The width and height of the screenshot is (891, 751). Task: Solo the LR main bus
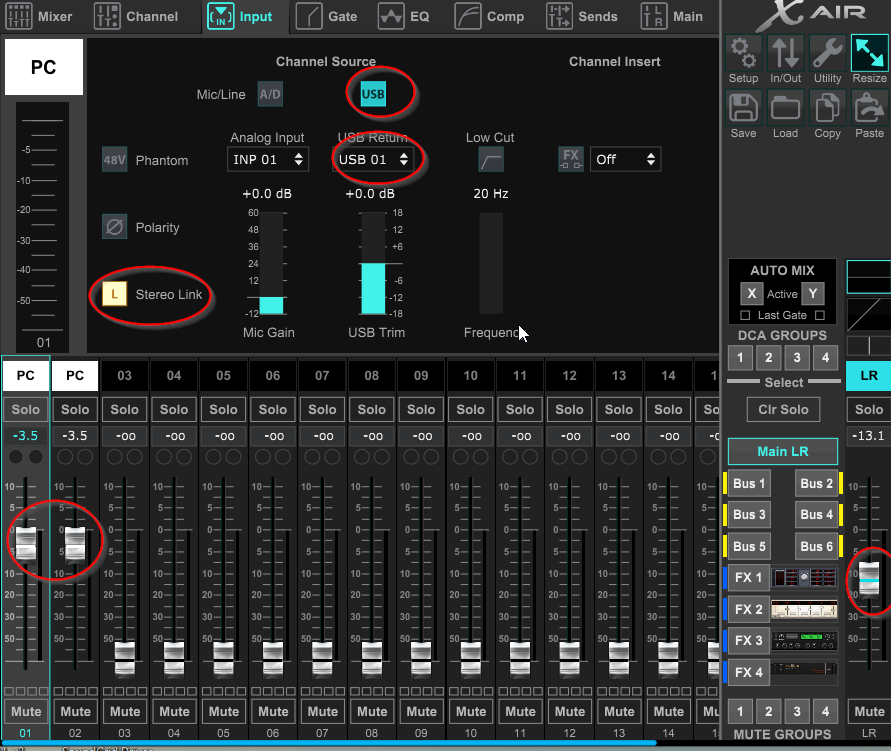(x=869, y=409)
